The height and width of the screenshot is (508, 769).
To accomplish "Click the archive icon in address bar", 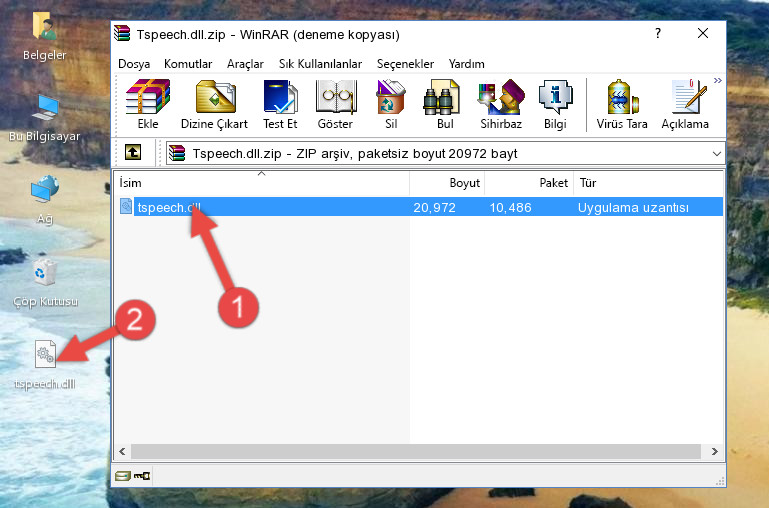I will [177, 153].
